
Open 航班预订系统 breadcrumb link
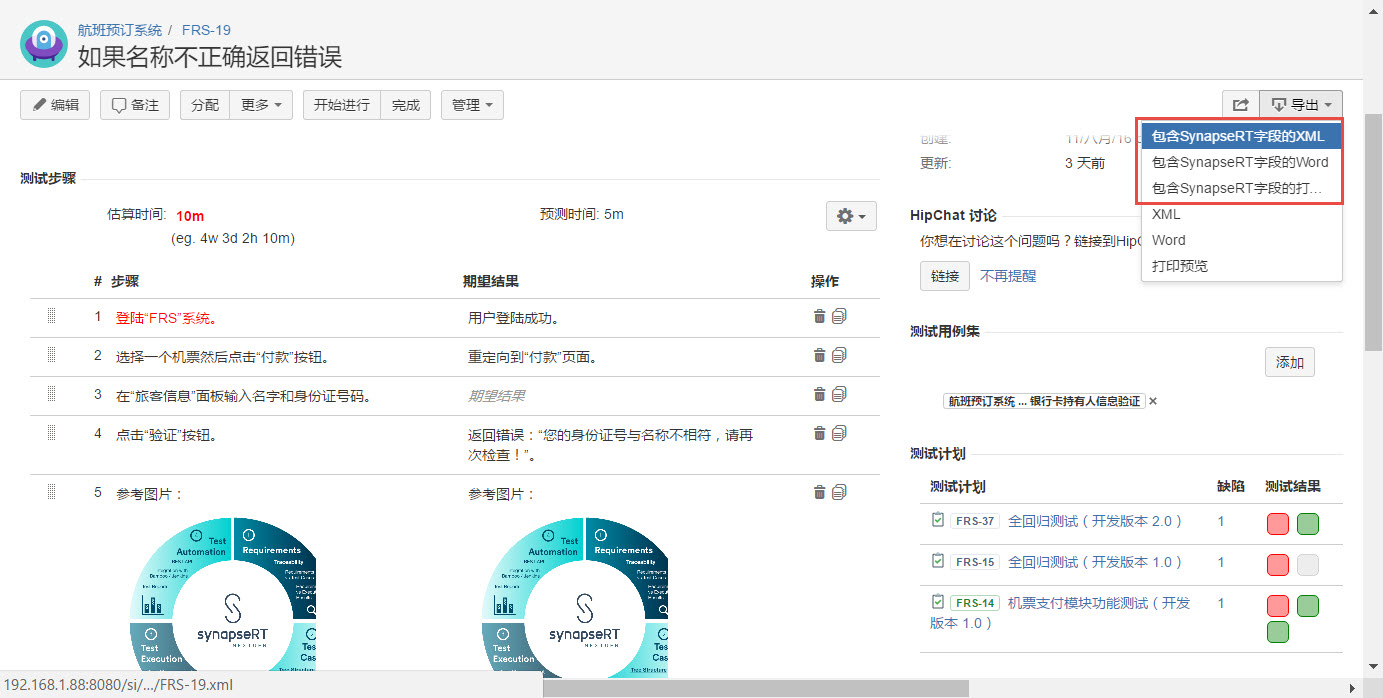click(119, 30)
